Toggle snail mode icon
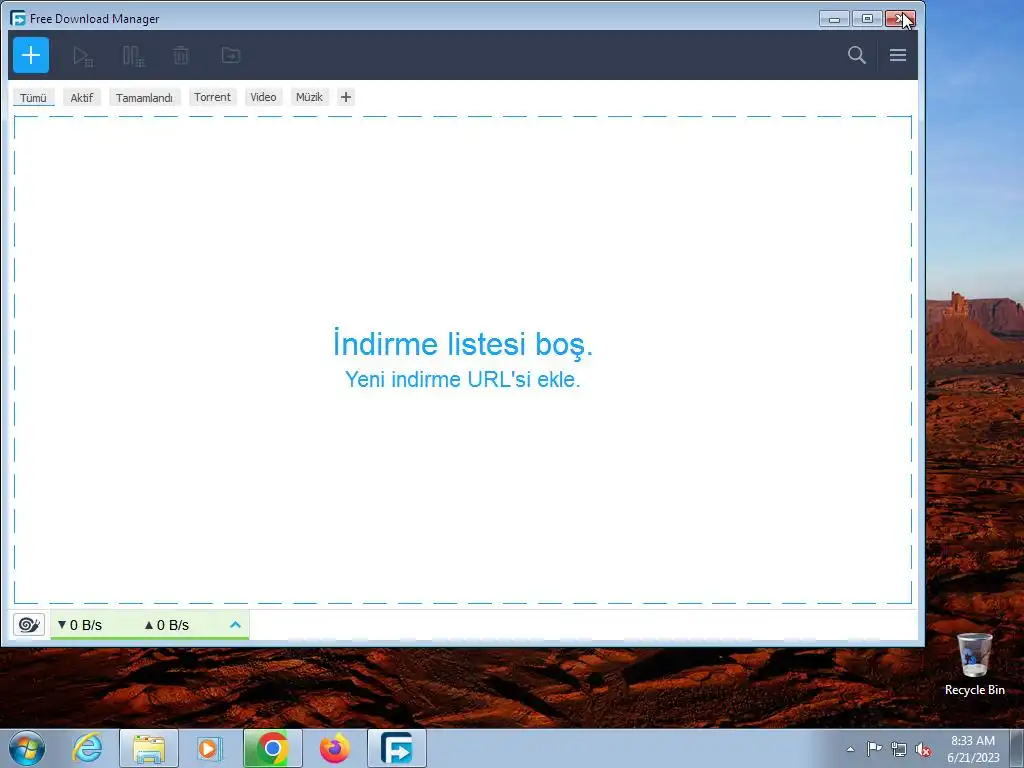 tap(29, 625)
